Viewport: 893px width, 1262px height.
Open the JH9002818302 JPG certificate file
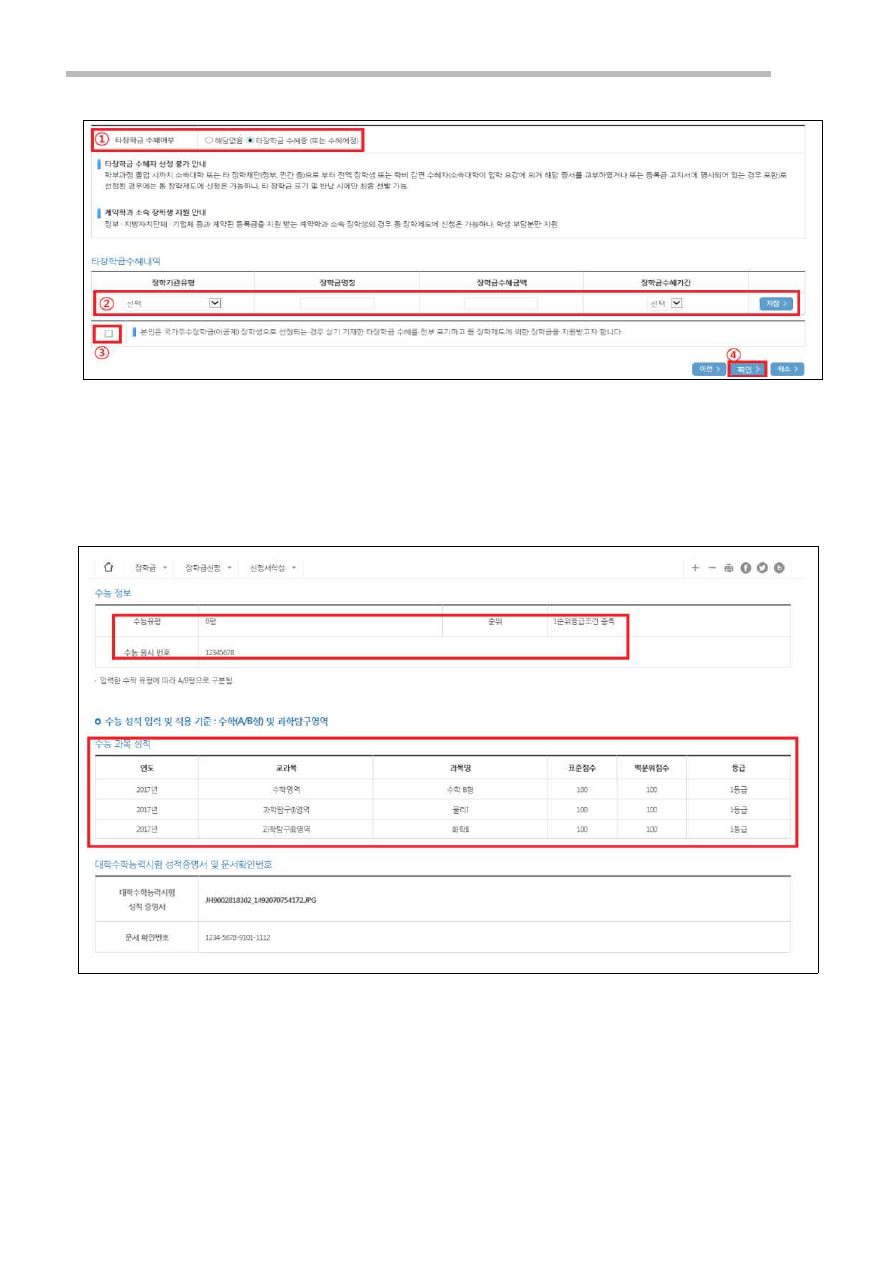pos(258,899)
